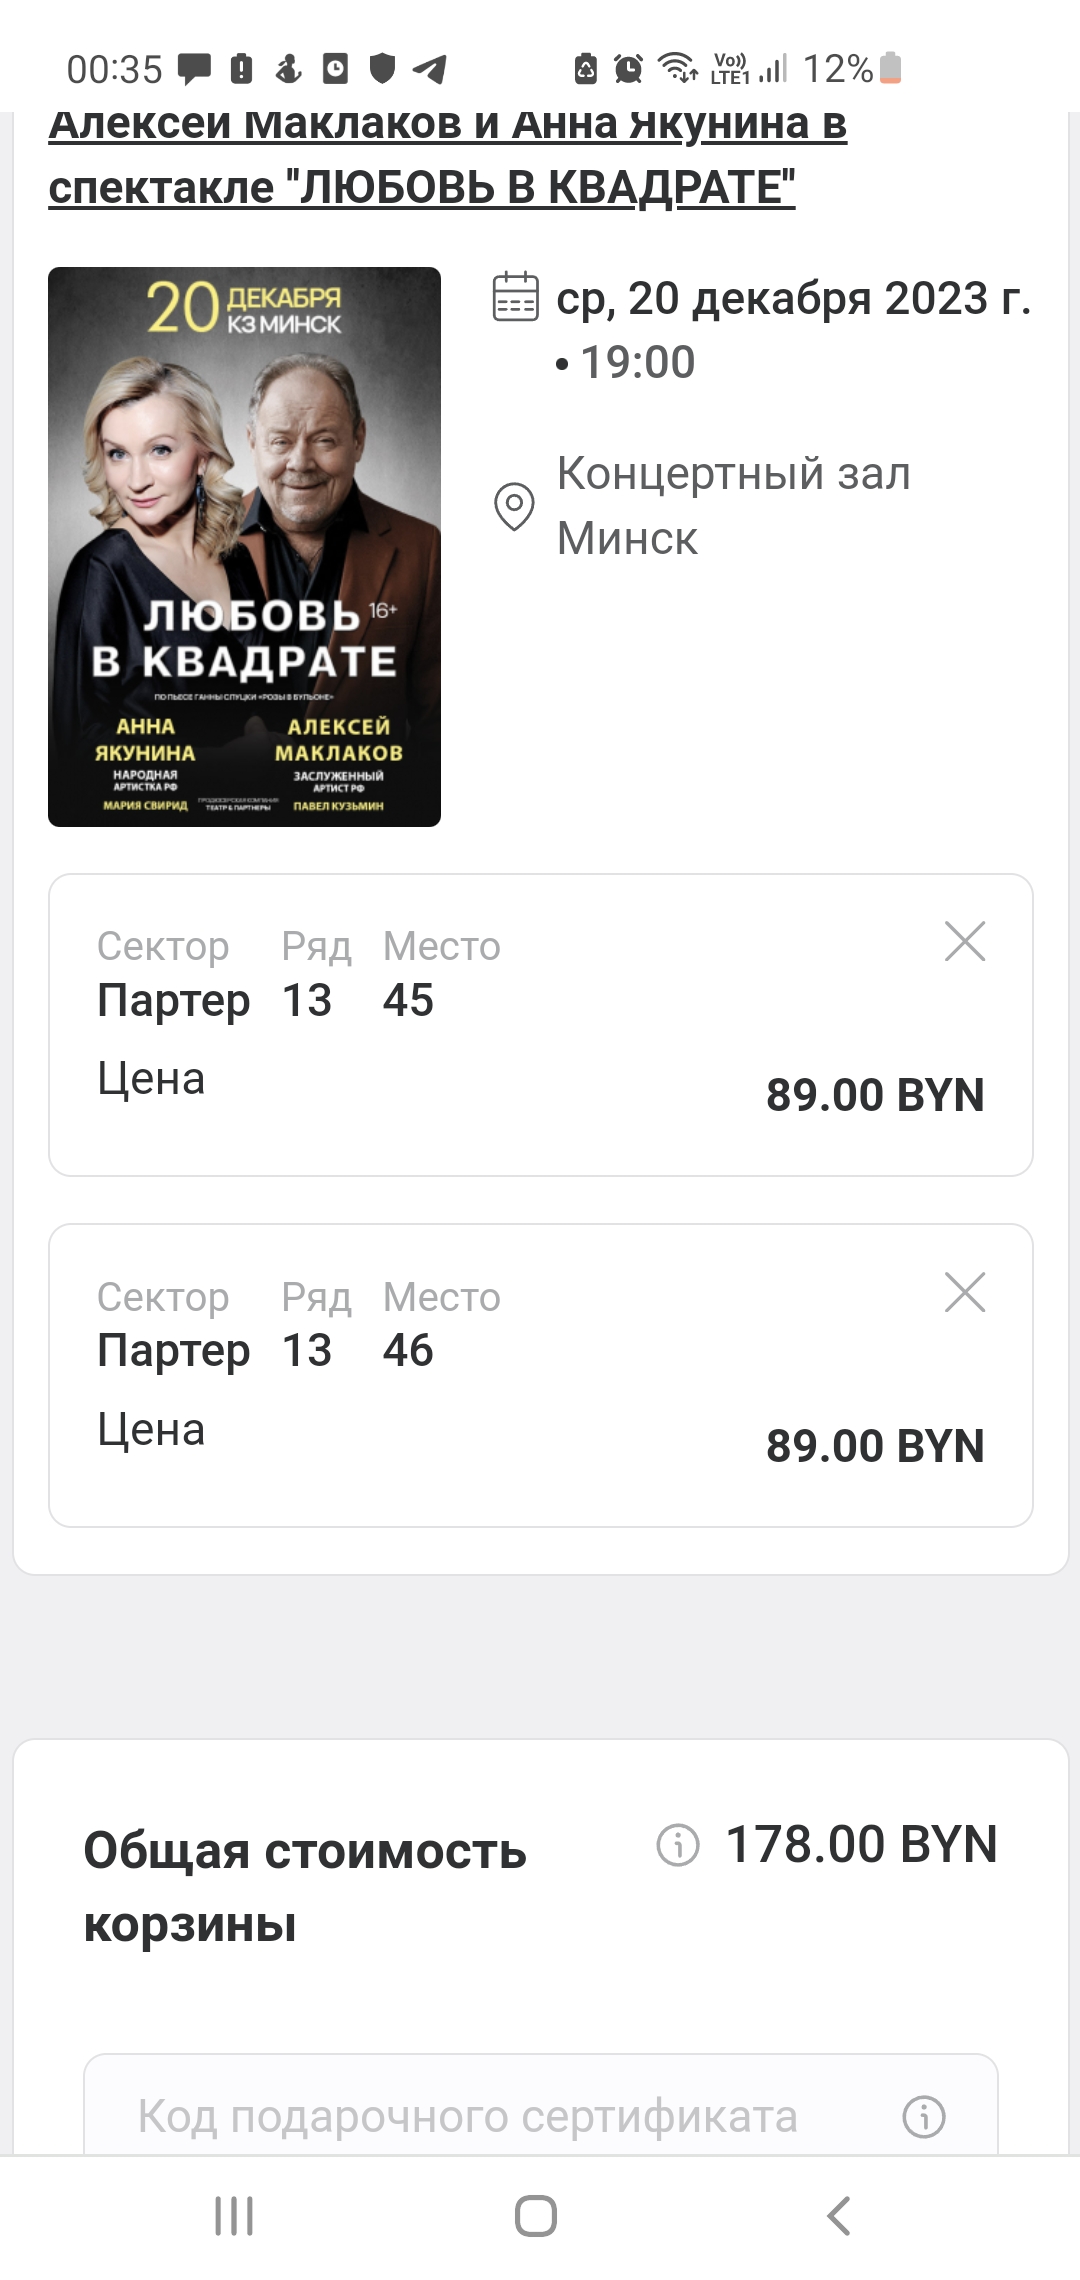Viewport: 1080px width, 2280px height.
Task: Open the Android recent apps button
Action: point(234,2216)
